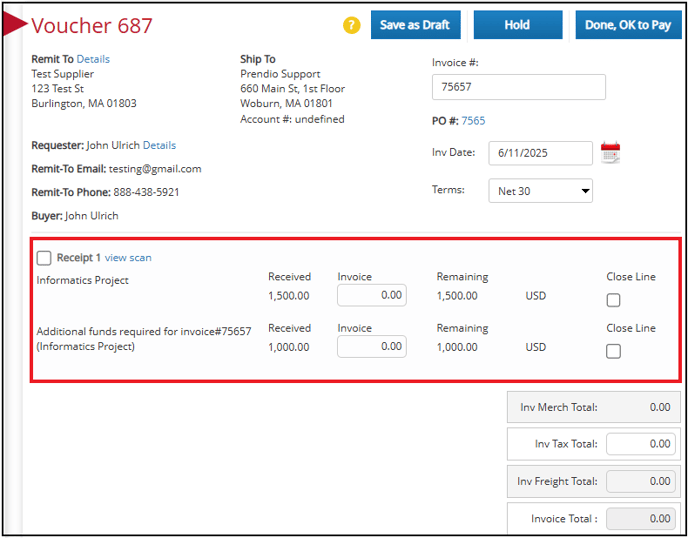Image resolution: width=688 pixels, height=538 pixels.
Task: Open the invoice date calendar picker icon
Action: (610, 153)
